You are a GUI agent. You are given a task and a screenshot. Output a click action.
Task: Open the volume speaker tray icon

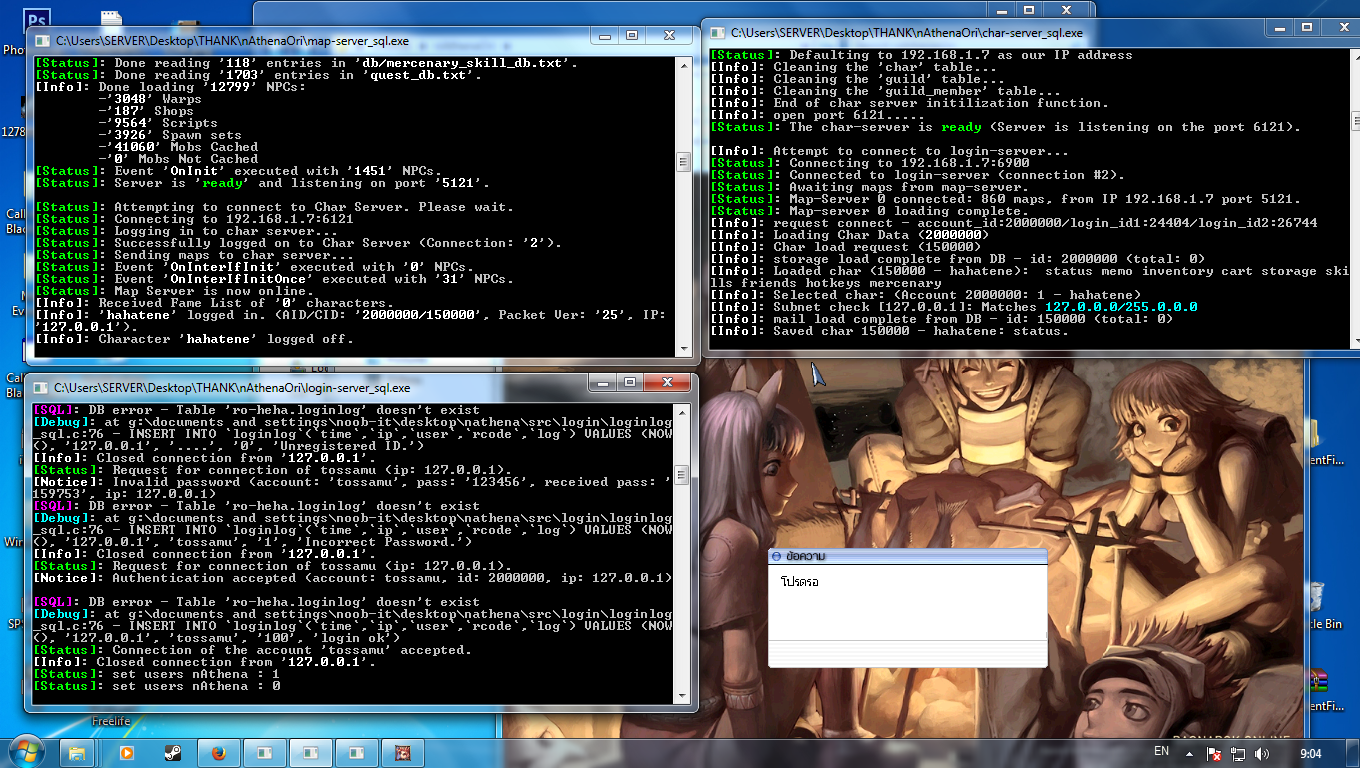(x=1261, y=753)
